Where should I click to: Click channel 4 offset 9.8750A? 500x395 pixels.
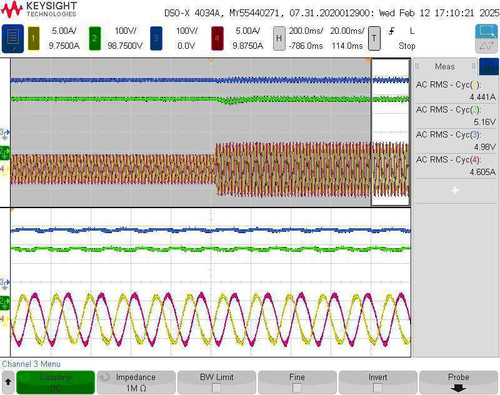[x=248, y=46]
